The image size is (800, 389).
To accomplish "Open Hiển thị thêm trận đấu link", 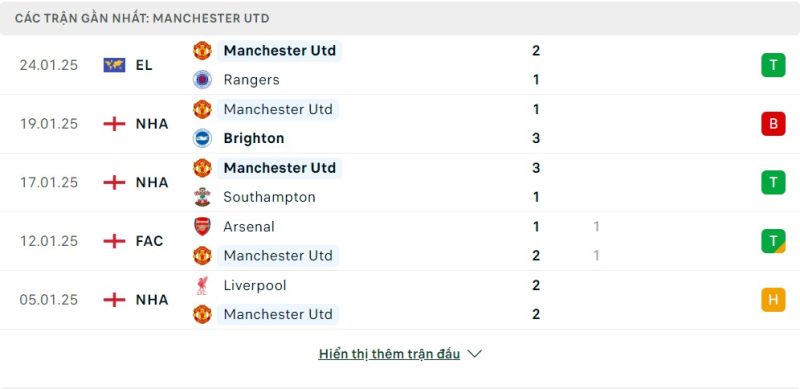I will point(389,354).
